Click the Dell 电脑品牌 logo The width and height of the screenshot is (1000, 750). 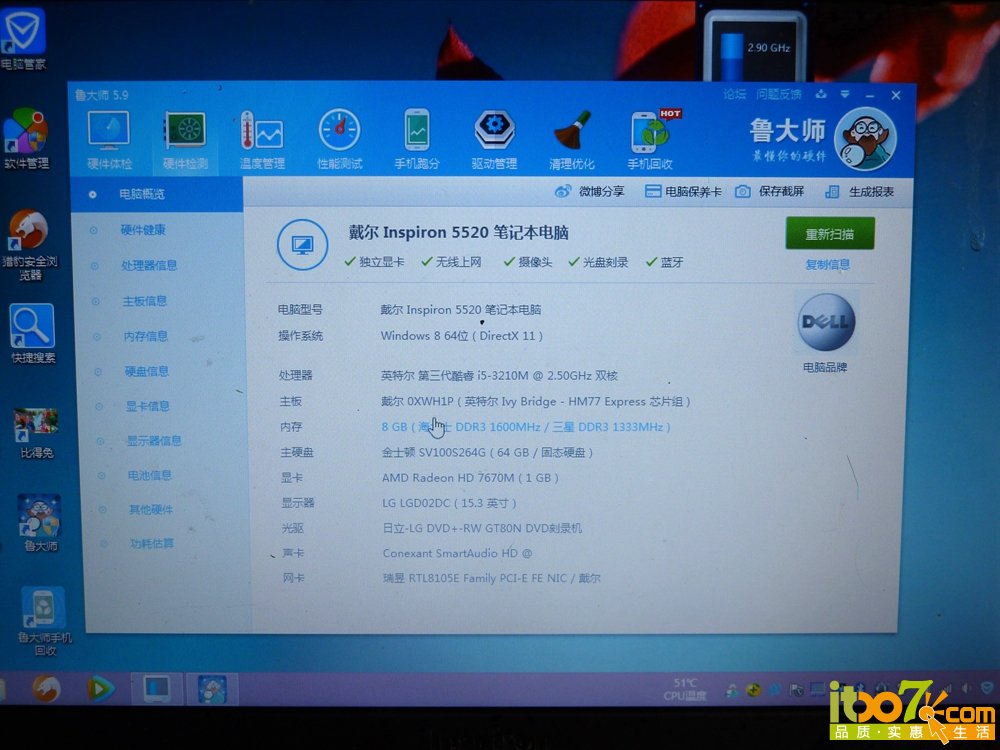[x=825, y=322]
